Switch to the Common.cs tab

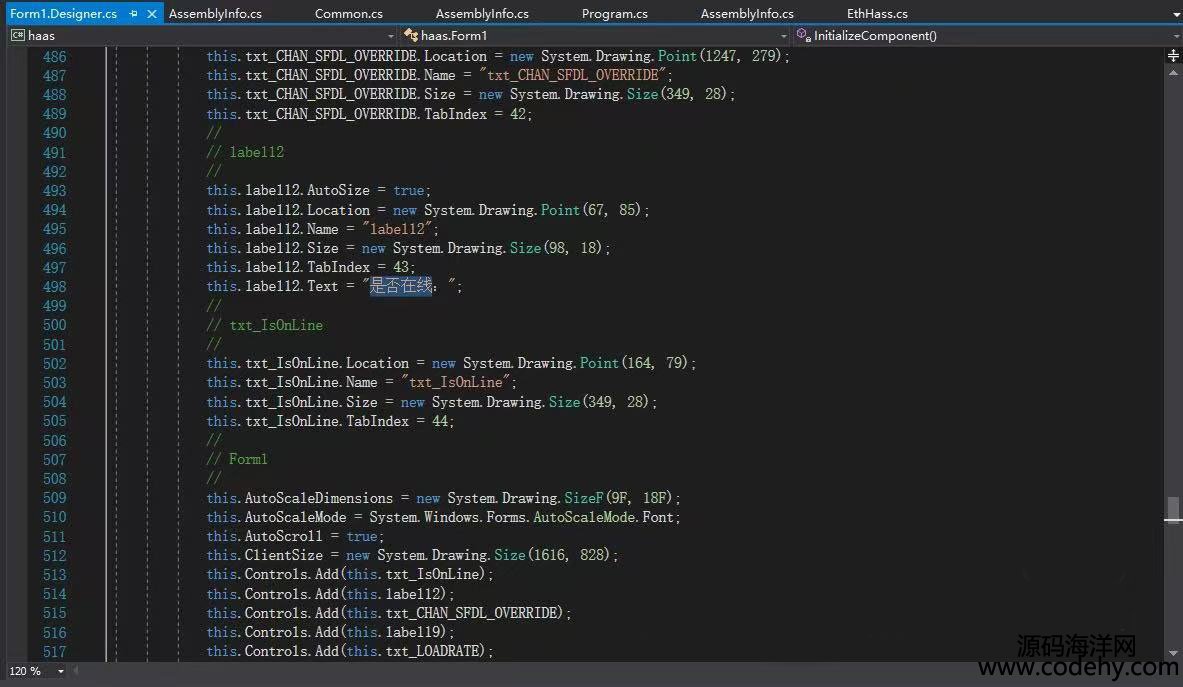point(349,14)
